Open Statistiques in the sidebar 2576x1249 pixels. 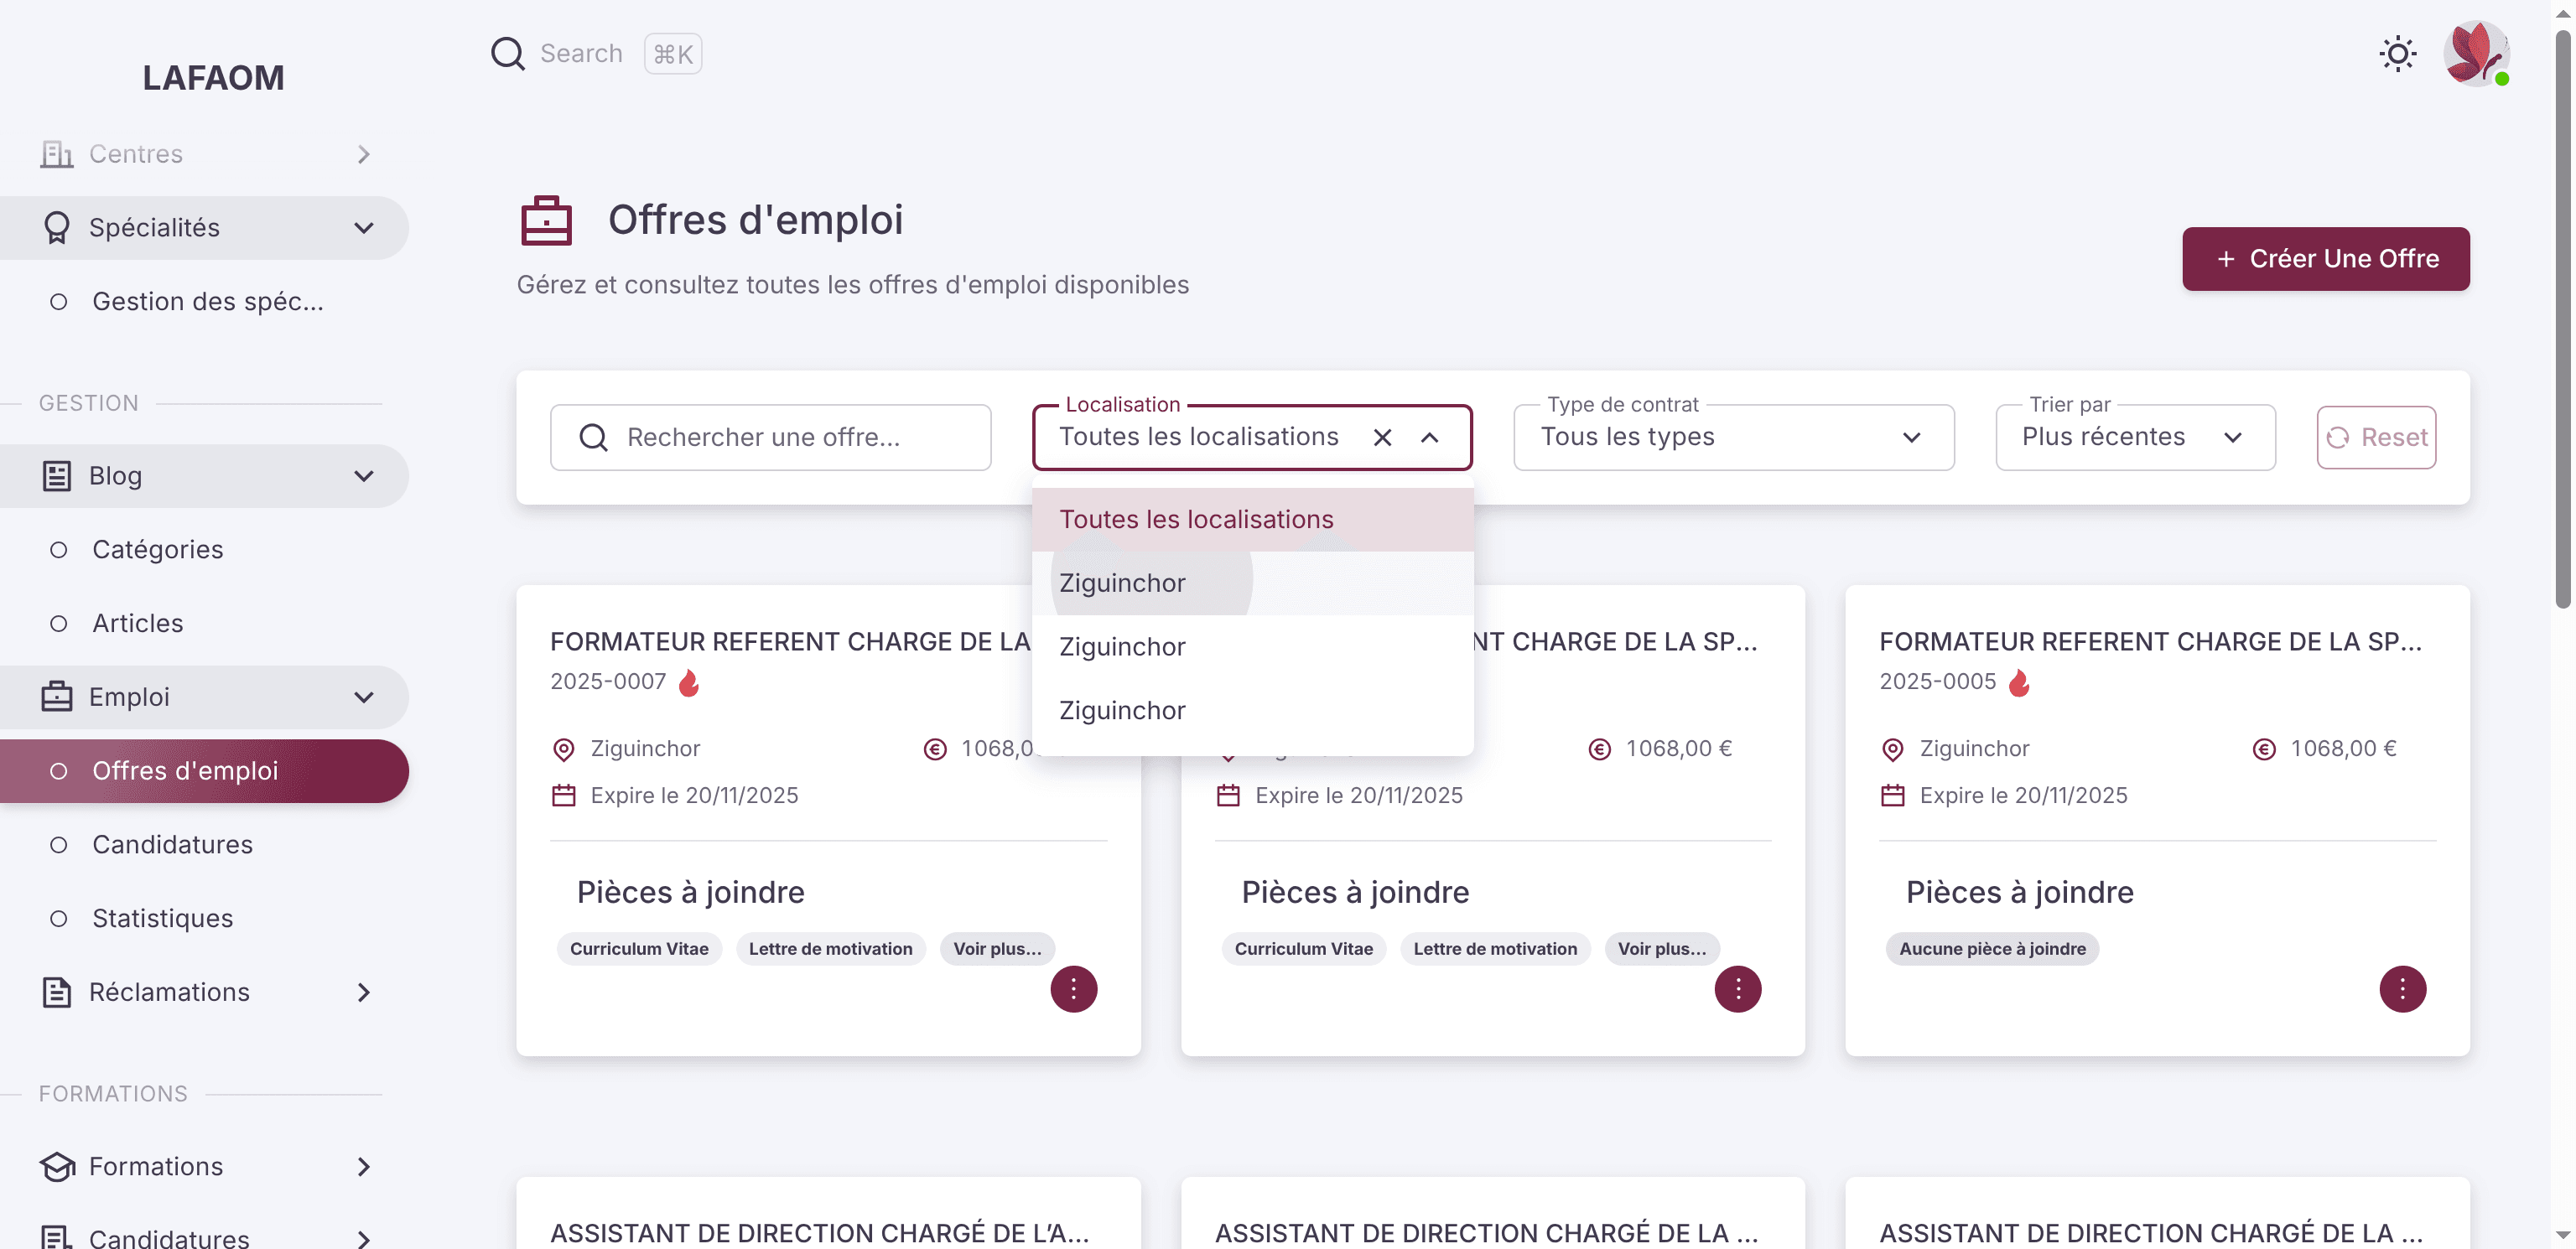pyautogui.click(x=204, y=919)
